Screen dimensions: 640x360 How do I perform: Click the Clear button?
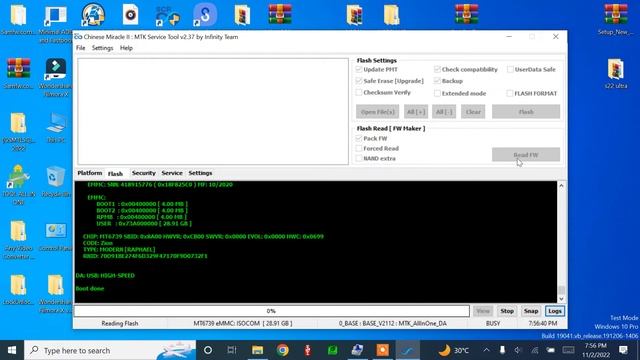473,112
